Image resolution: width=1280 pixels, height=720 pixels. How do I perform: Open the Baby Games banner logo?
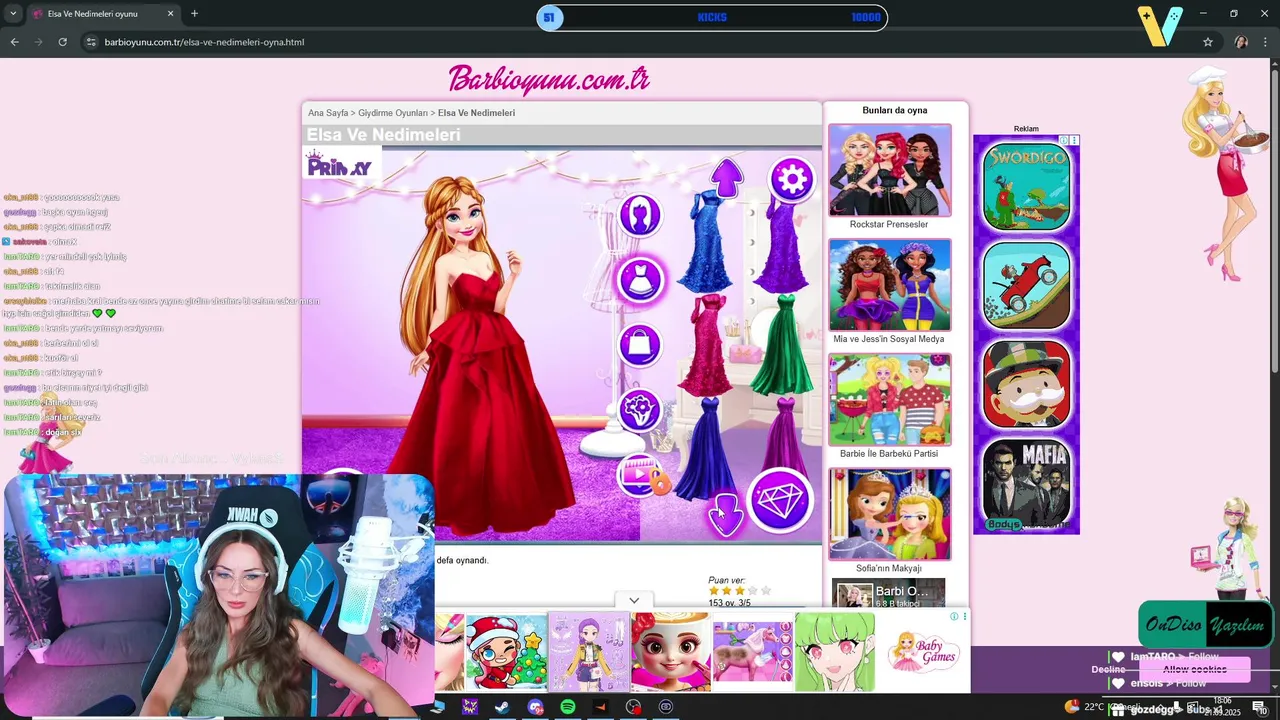click(x=923, y=652)
